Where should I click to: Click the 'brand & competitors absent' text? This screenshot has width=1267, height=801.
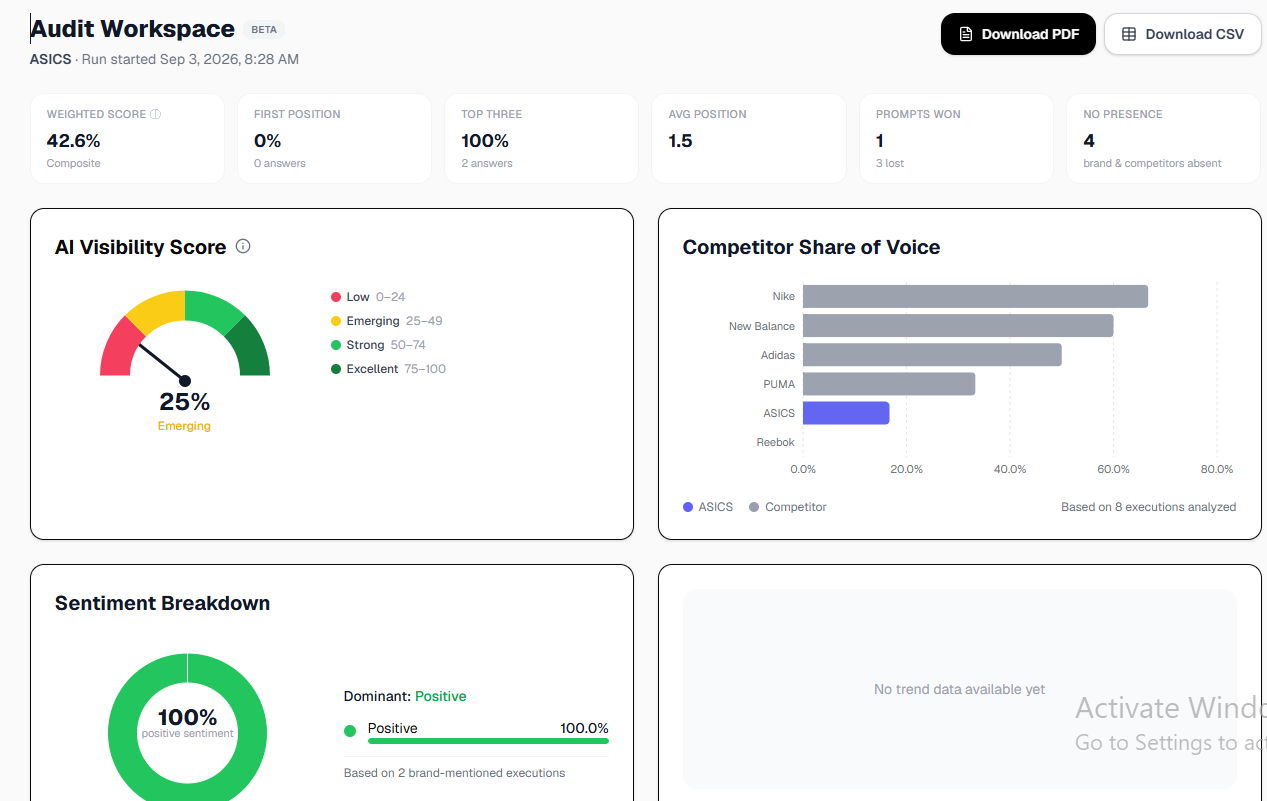coord(1152,163)
